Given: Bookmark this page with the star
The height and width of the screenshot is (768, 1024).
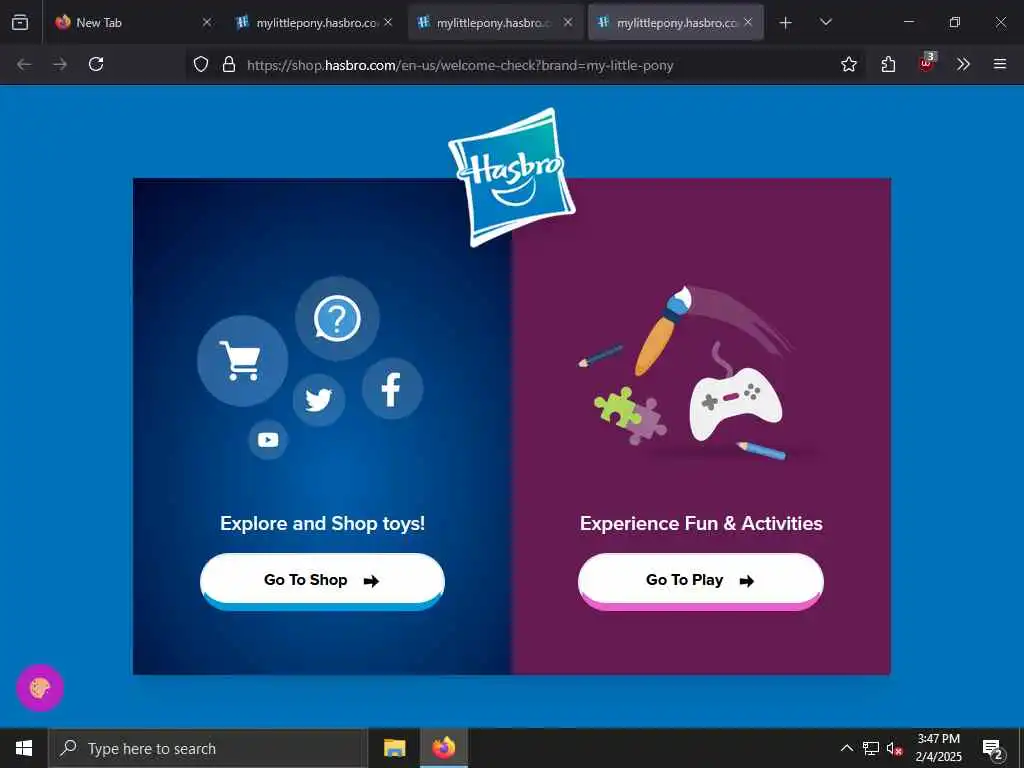Looking at the screenshot, I should tap(848, 64).
